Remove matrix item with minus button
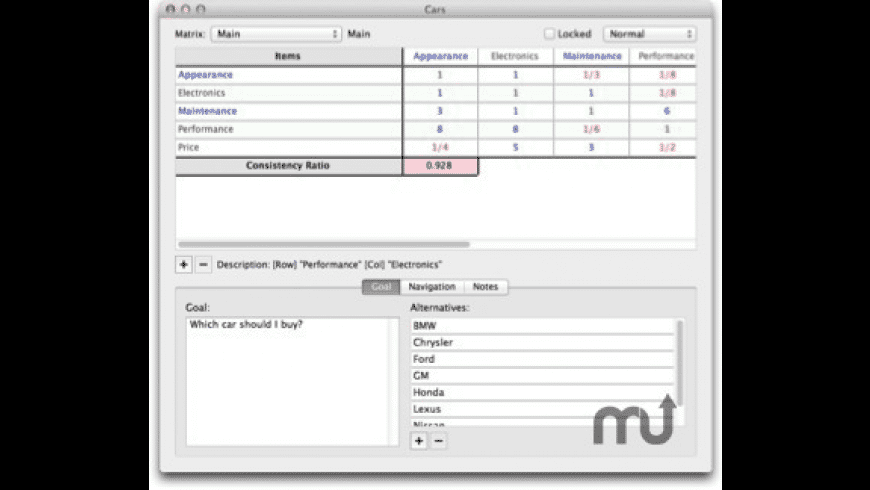870x490 pixels. click(203, 265)
